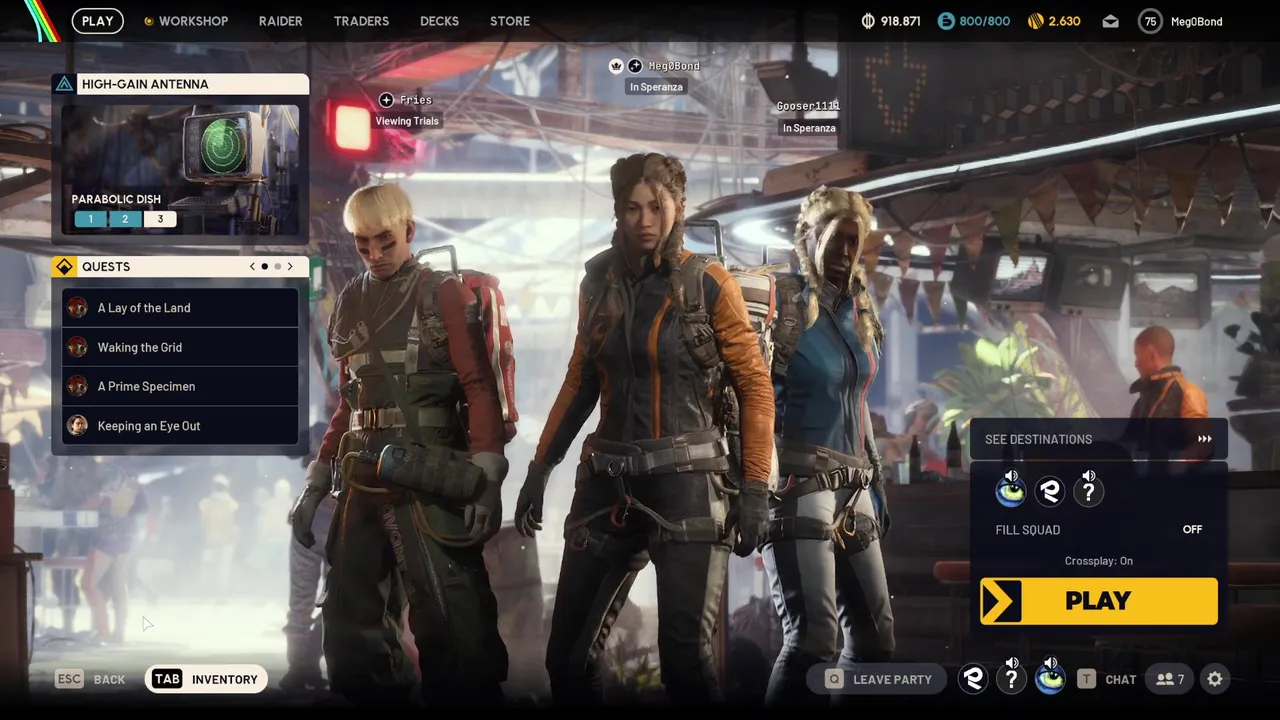Go to next quests page arrow
This screenshot has width=1280, height=720.
coord(290,266)
